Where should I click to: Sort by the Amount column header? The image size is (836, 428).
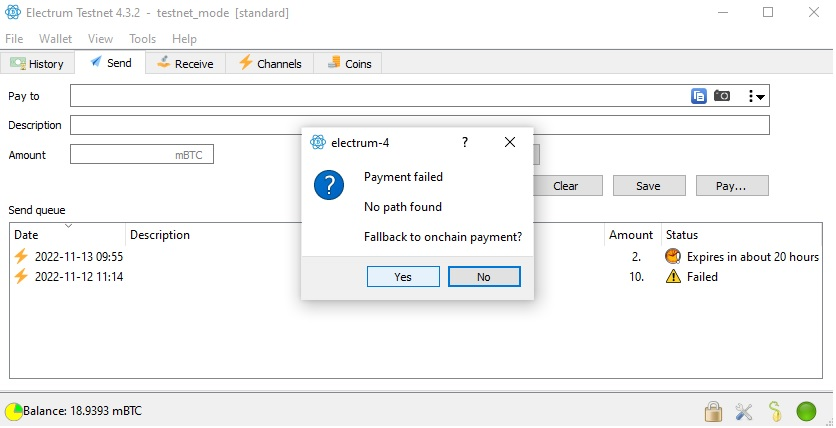(x=631, y=235)
